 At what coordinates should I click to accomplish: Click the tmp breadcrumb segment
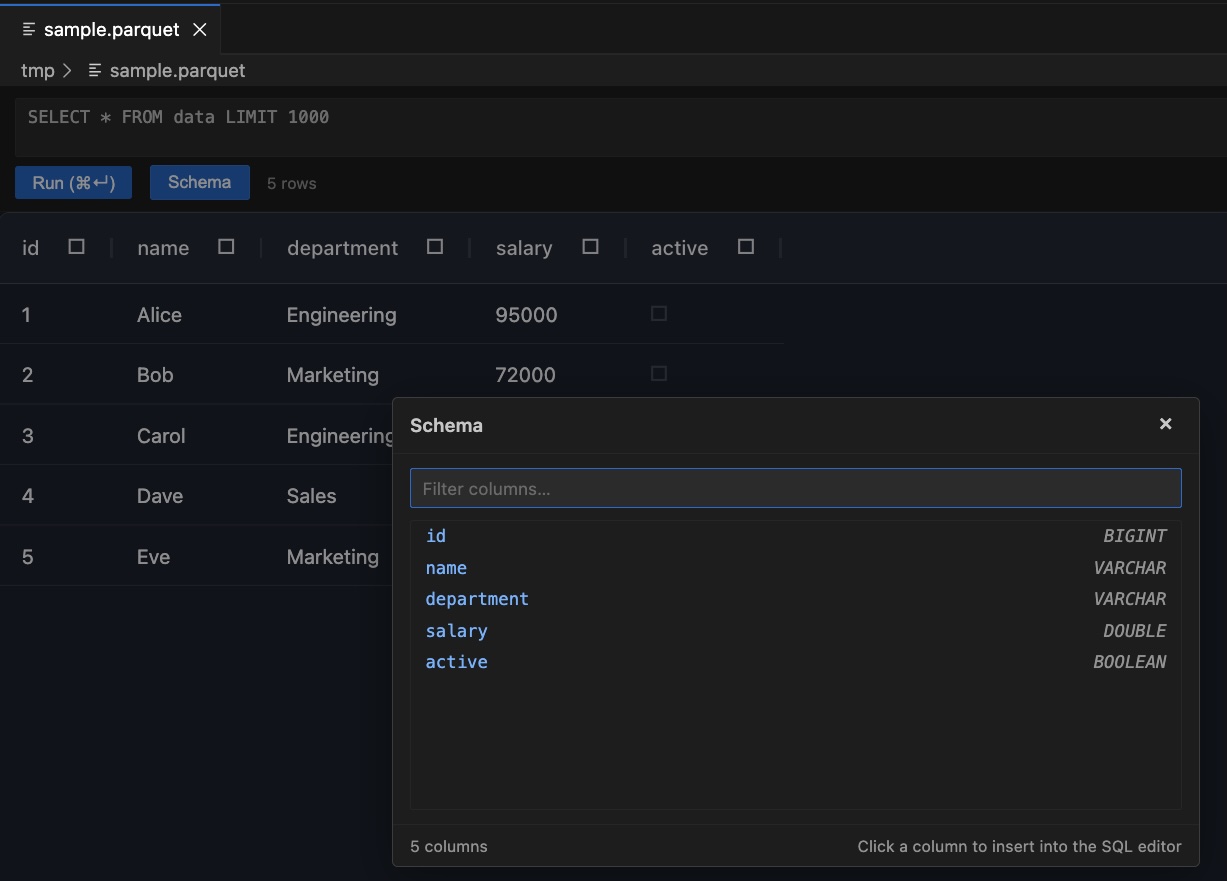[x=37, y=71]
